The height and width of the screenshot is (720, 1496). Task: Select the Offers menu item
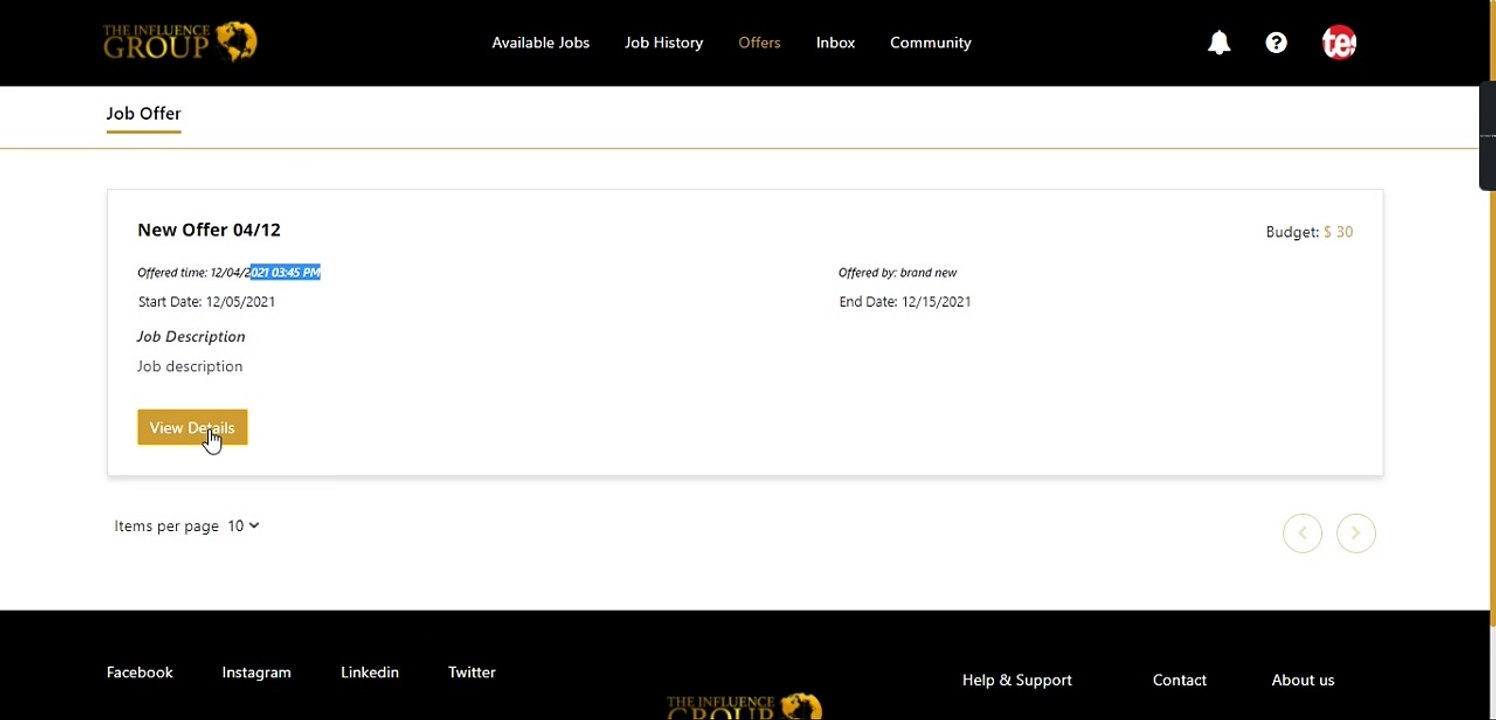pos(759,43)
